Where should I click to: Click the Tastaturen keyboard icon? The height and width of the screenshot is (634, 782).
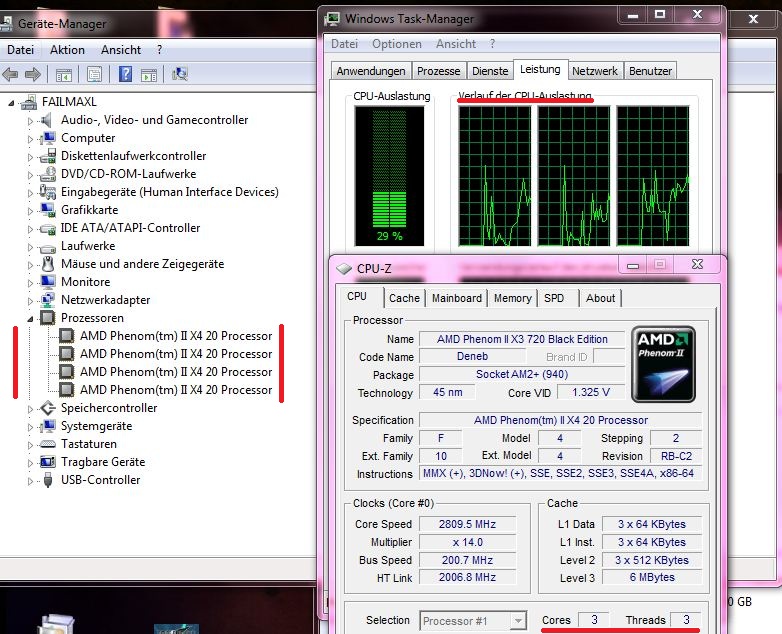47,444
